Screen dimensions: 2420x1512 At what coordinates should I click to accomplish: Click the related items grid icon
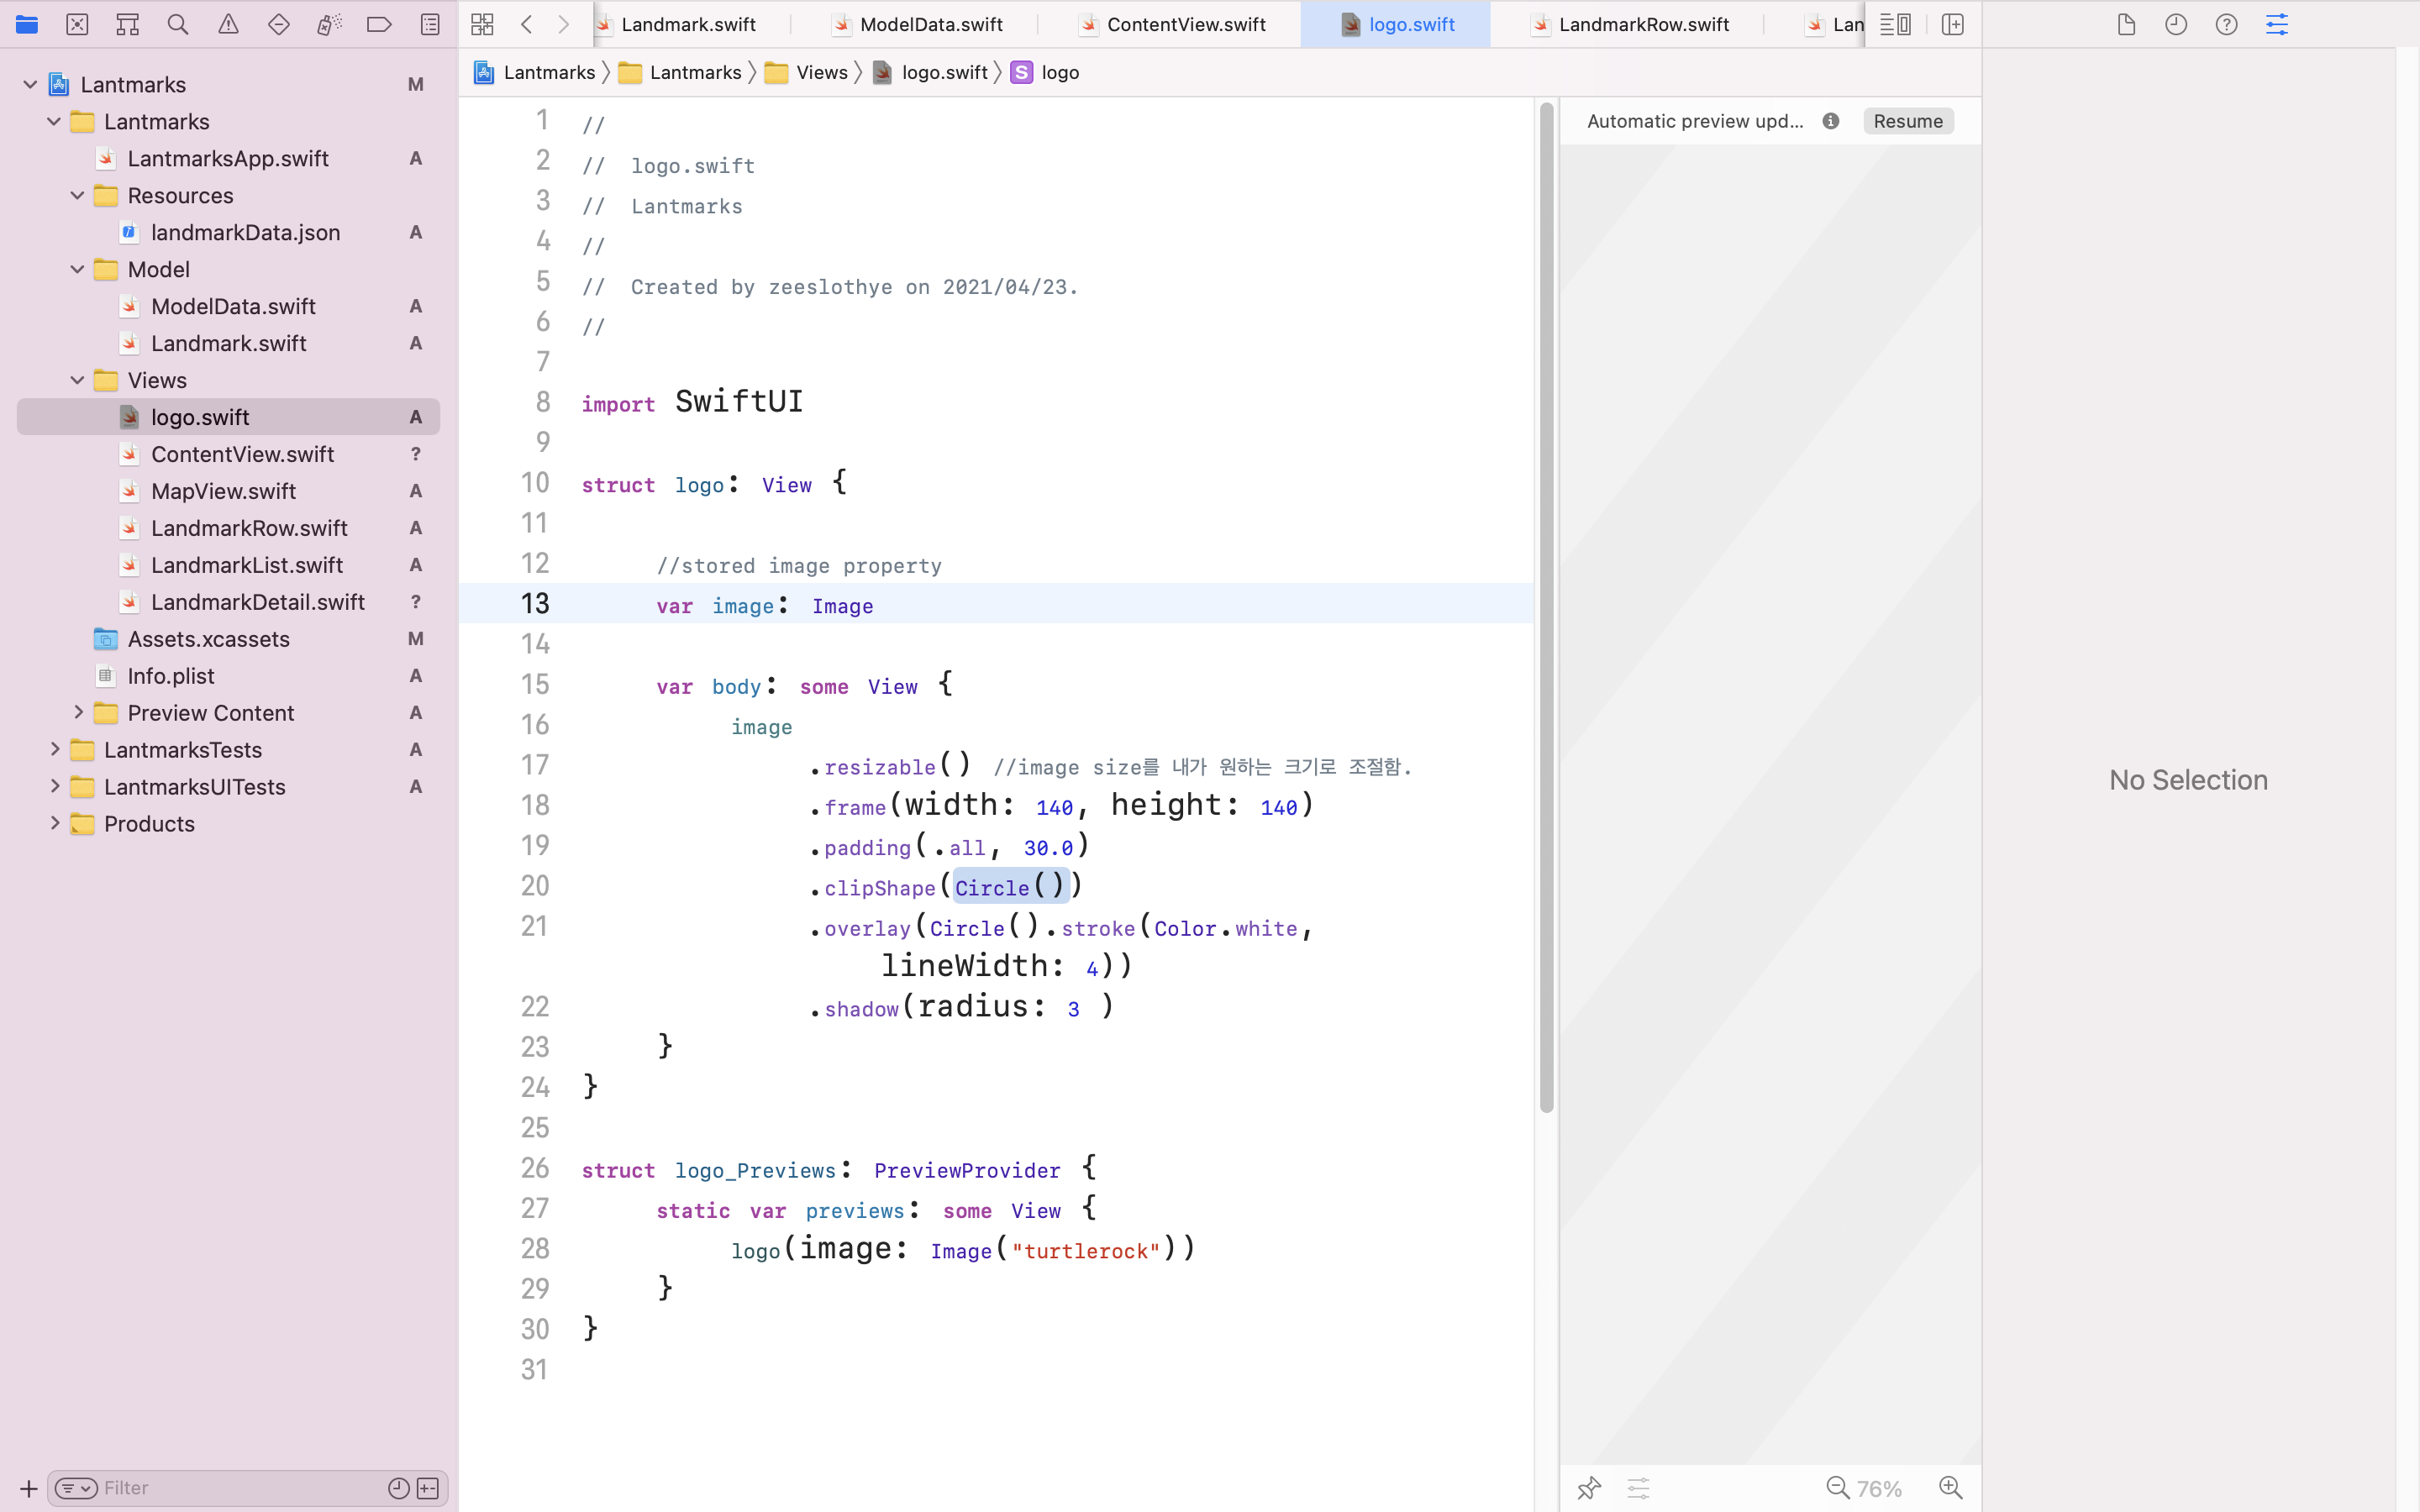click(x=482, y=24)
